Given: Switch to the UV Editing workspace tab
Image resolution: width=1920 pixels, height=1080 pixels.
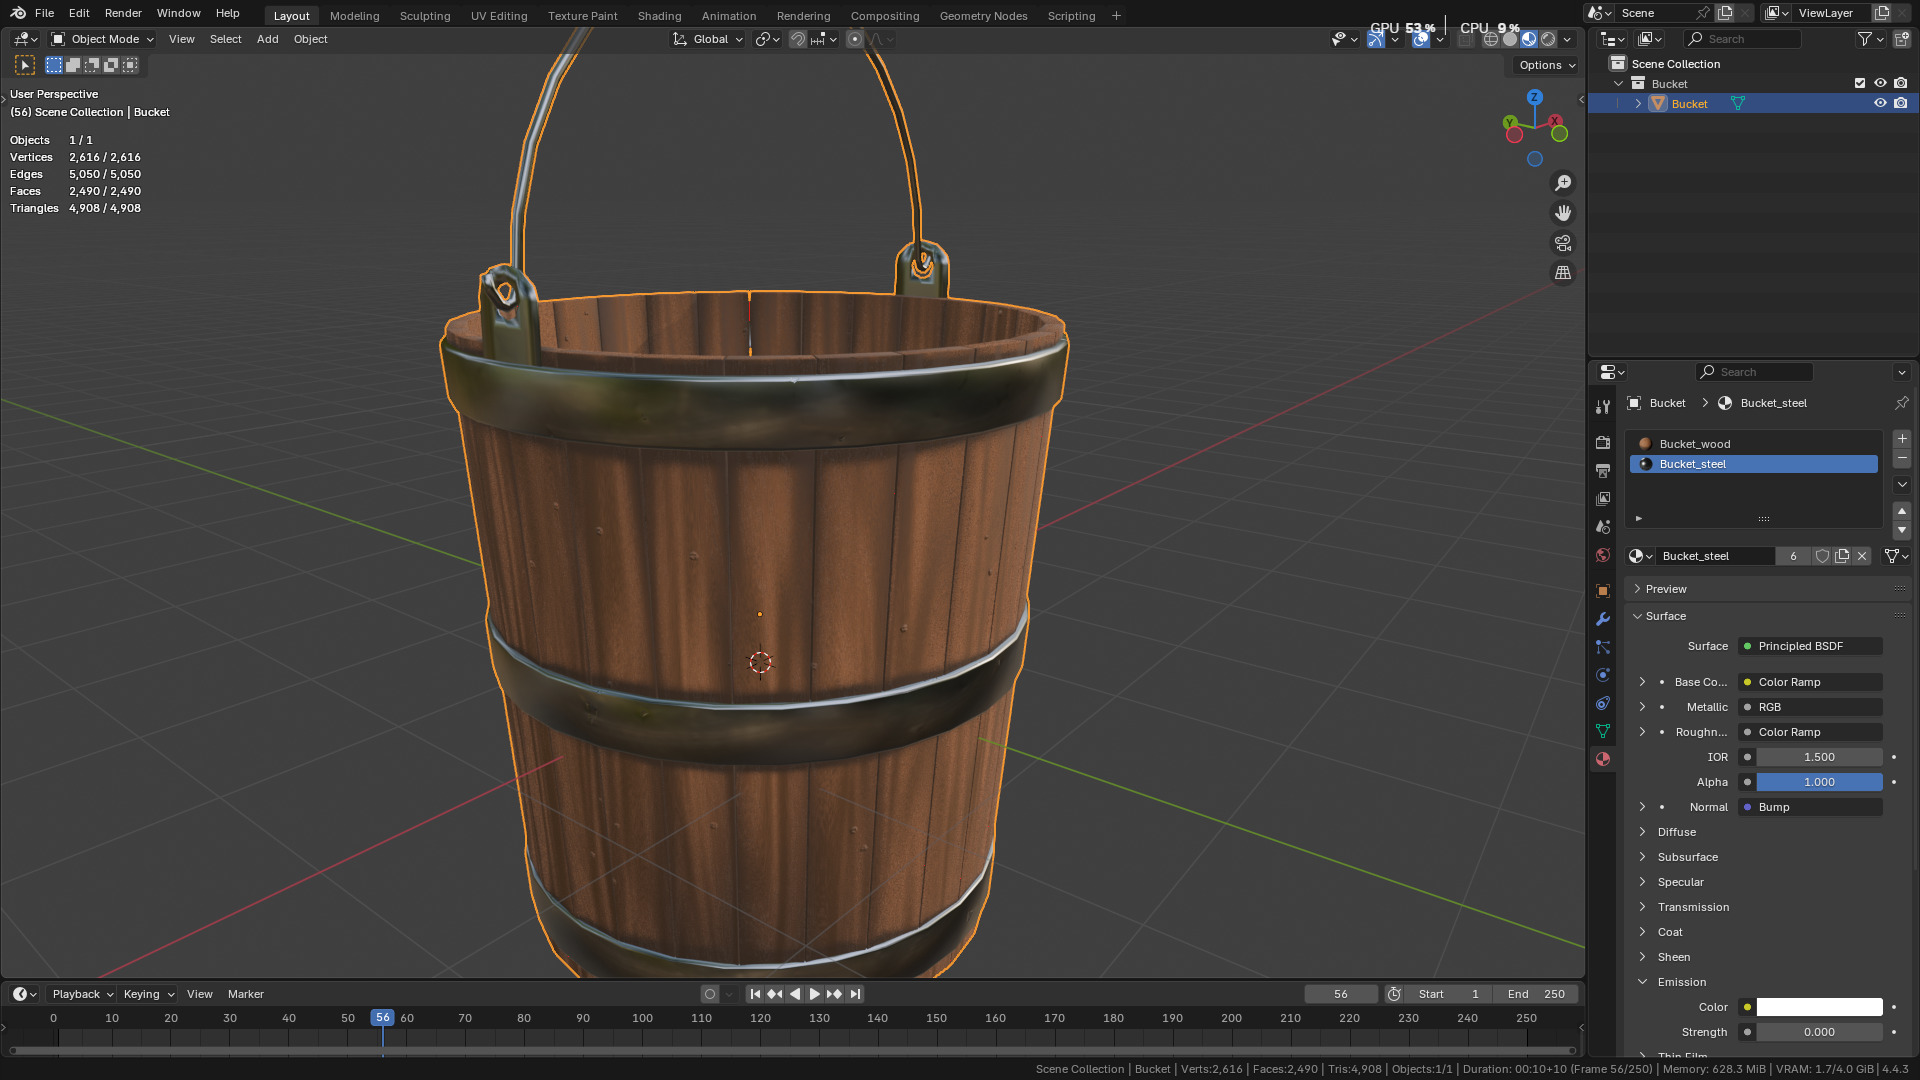Looking at the screenshot, I should point(499,16).
